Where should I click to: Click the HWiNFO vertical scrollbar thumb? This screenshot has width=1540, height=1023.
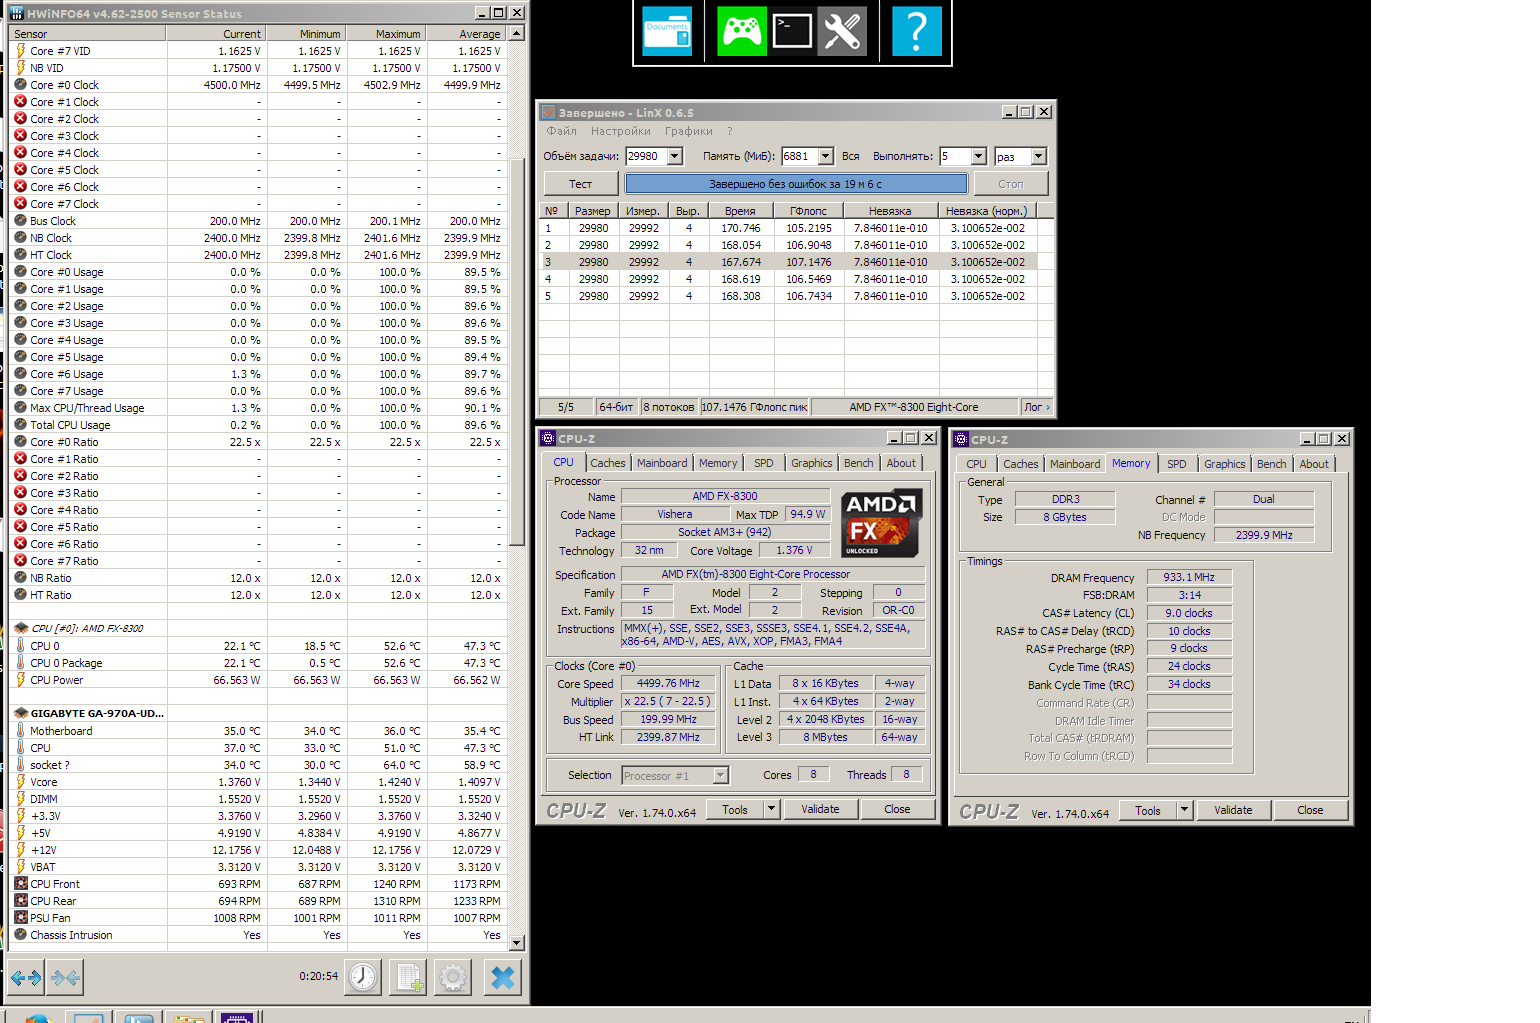click(517, 350)
